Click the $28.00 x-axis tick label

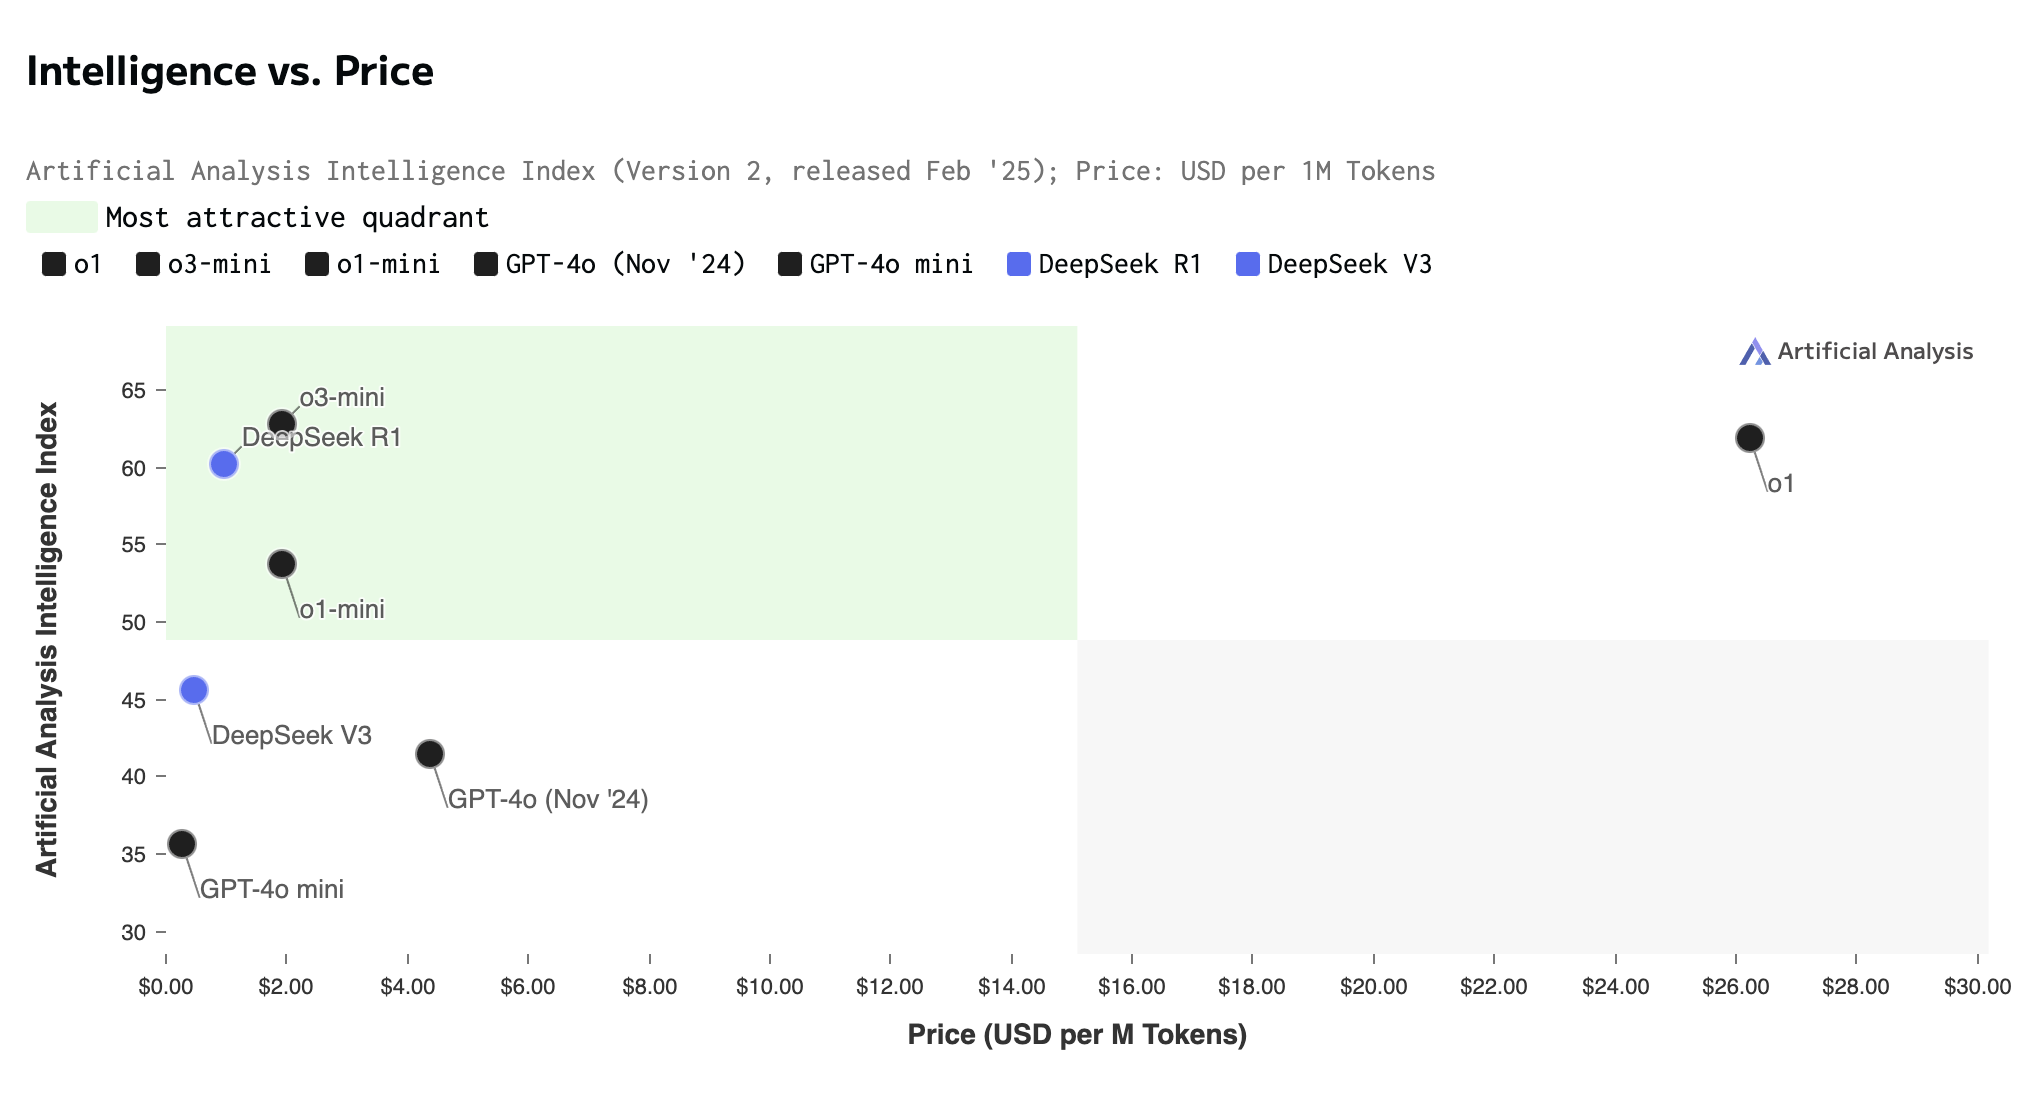pos(1856,988)
